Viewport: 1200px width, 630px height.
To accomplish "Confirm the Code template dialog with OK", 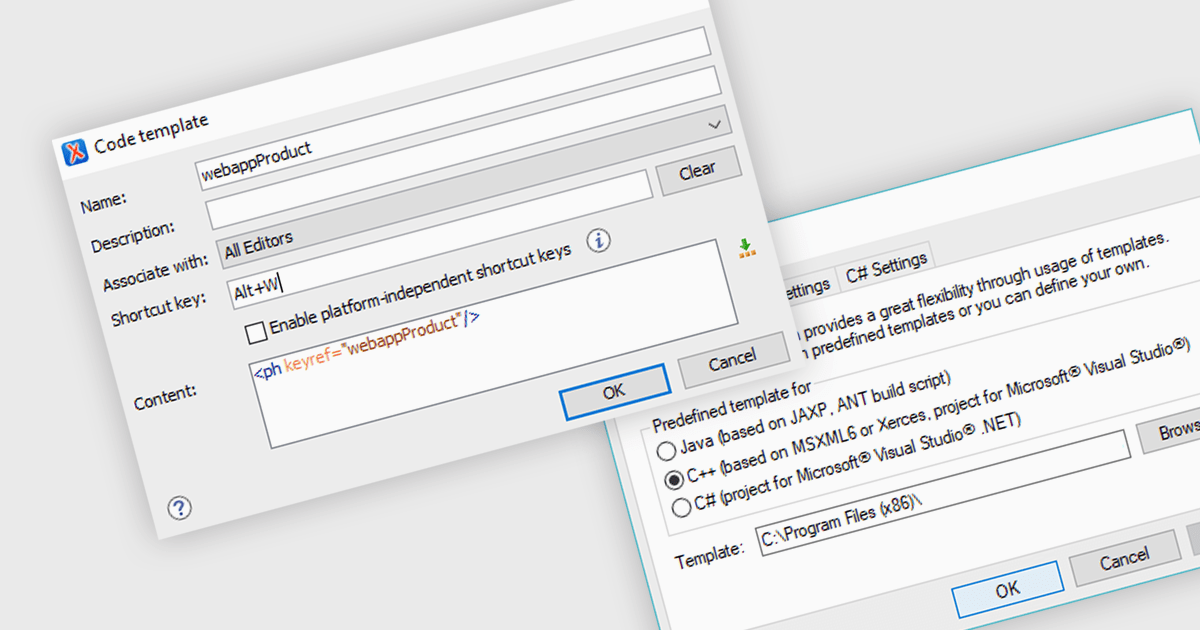I will pyautogui.click(x=614, y=392).
